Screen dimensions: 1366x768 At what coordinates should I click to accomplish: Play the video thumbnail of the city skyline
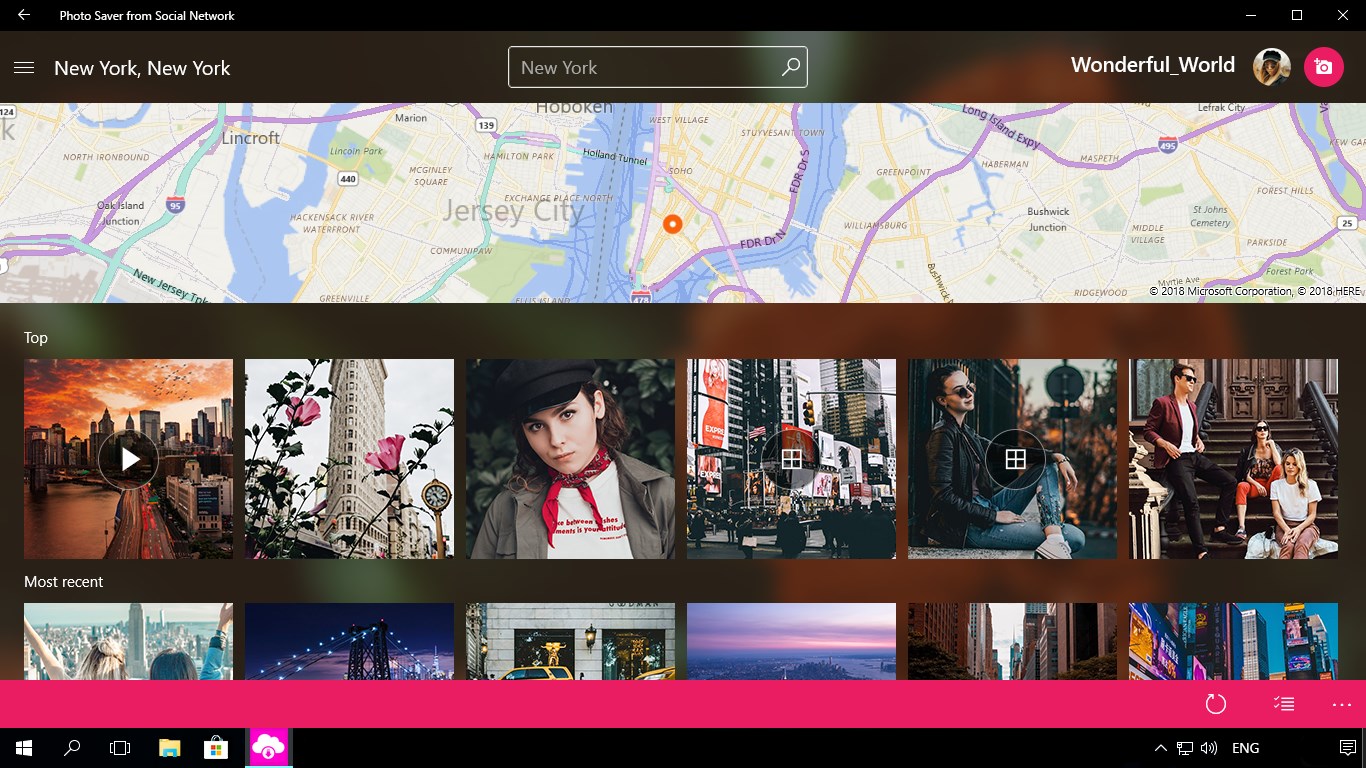coord(128,459)
